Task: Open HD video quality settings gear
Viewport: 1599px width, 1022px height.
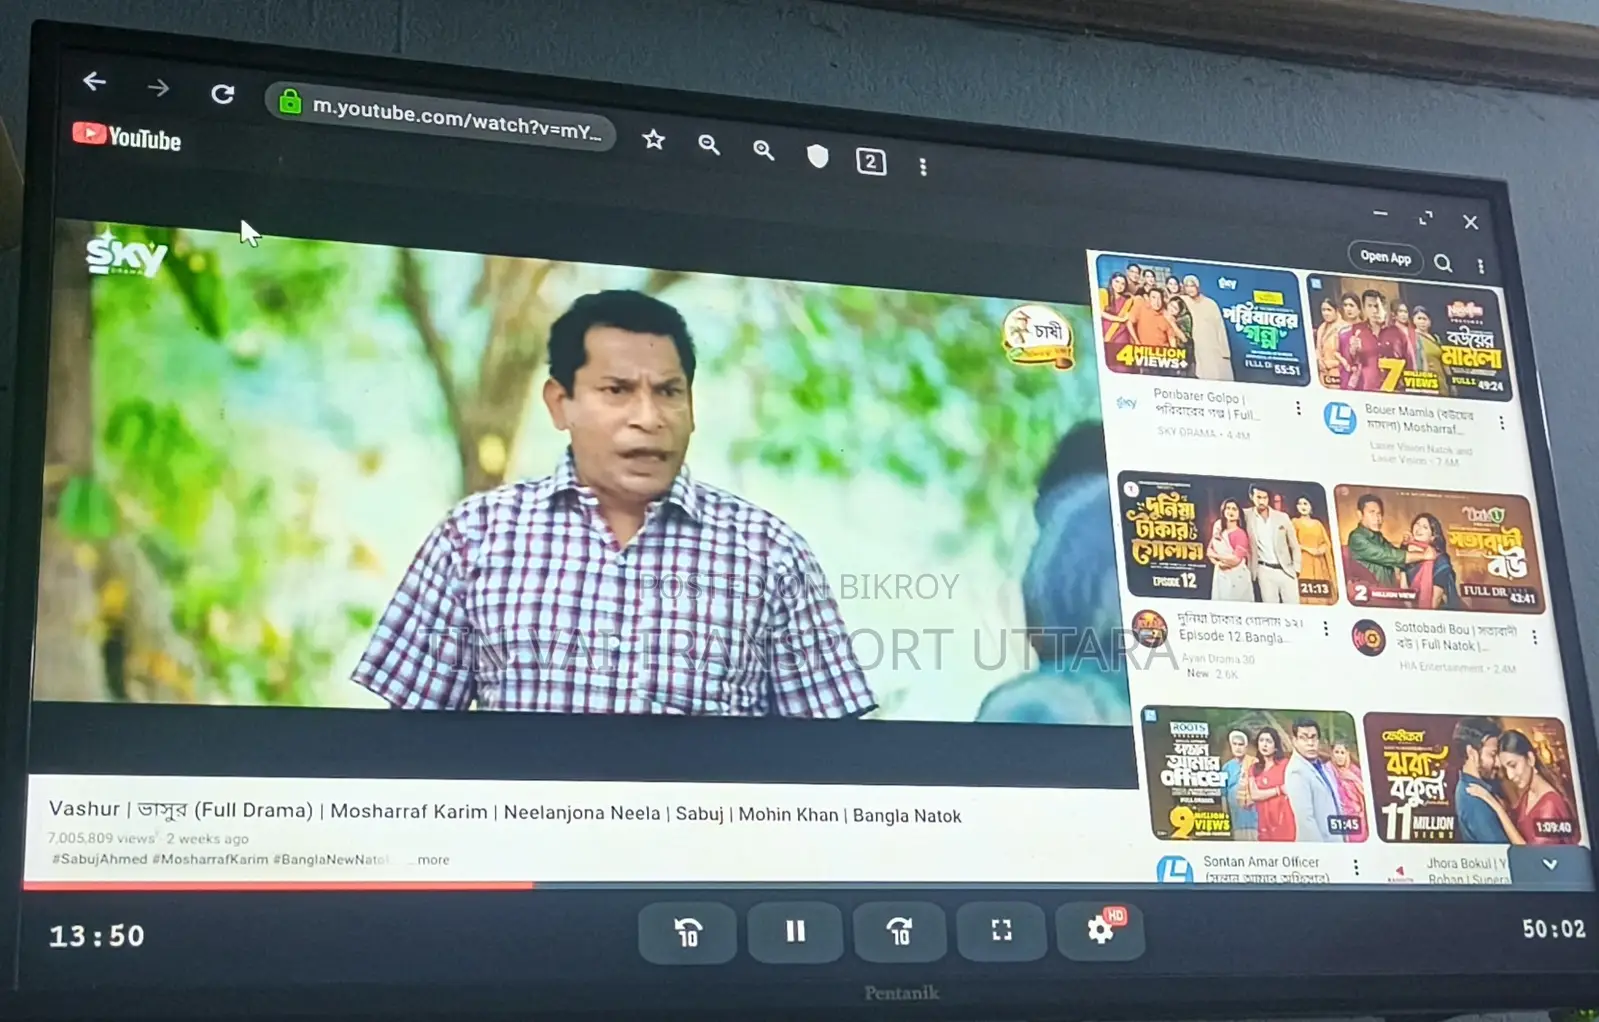Action: pyautogui.click(x=1101, y=930)
